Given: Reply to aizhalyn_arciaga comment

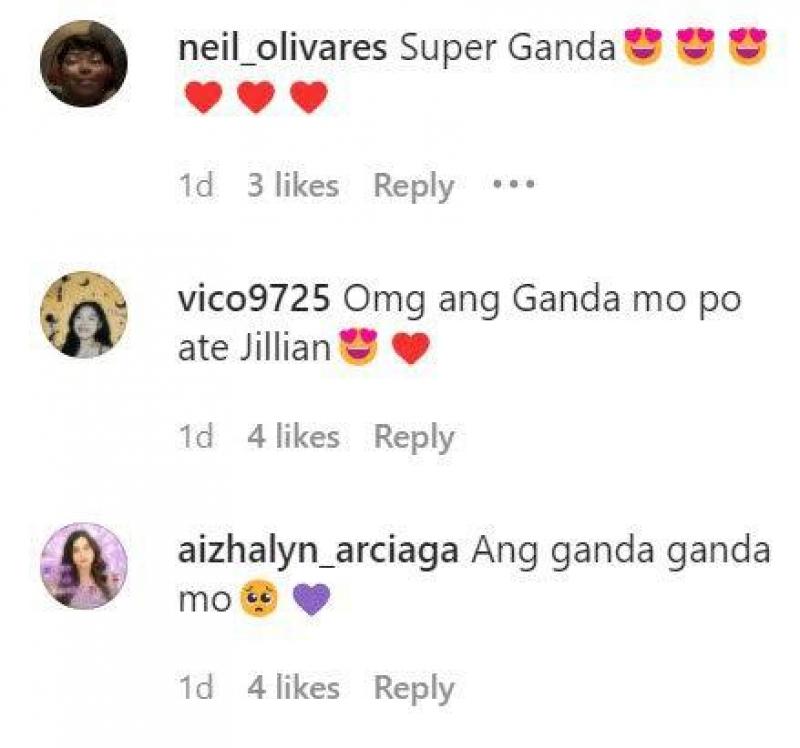Looking at the screenshot, I should pyautogui.click(x=414, y=688).
